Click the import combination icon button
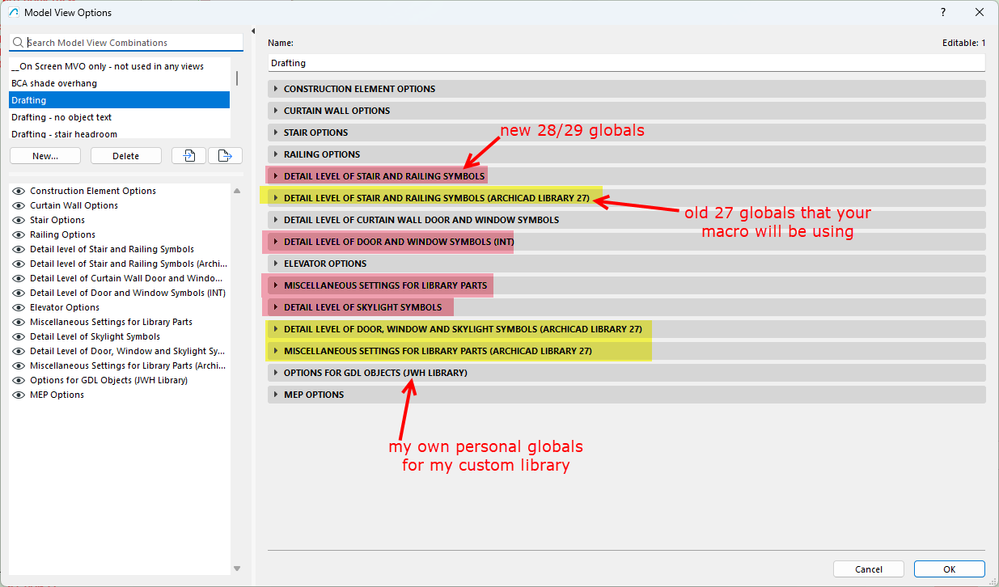Viewport: 999px width, 587px height. [189, 156]
